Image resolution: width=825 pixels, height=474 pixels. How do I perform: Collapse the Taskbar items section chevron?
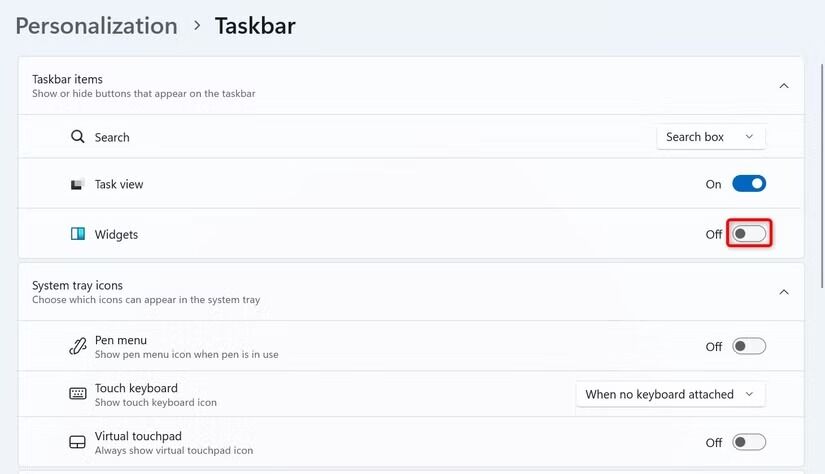tap(784, 86)
